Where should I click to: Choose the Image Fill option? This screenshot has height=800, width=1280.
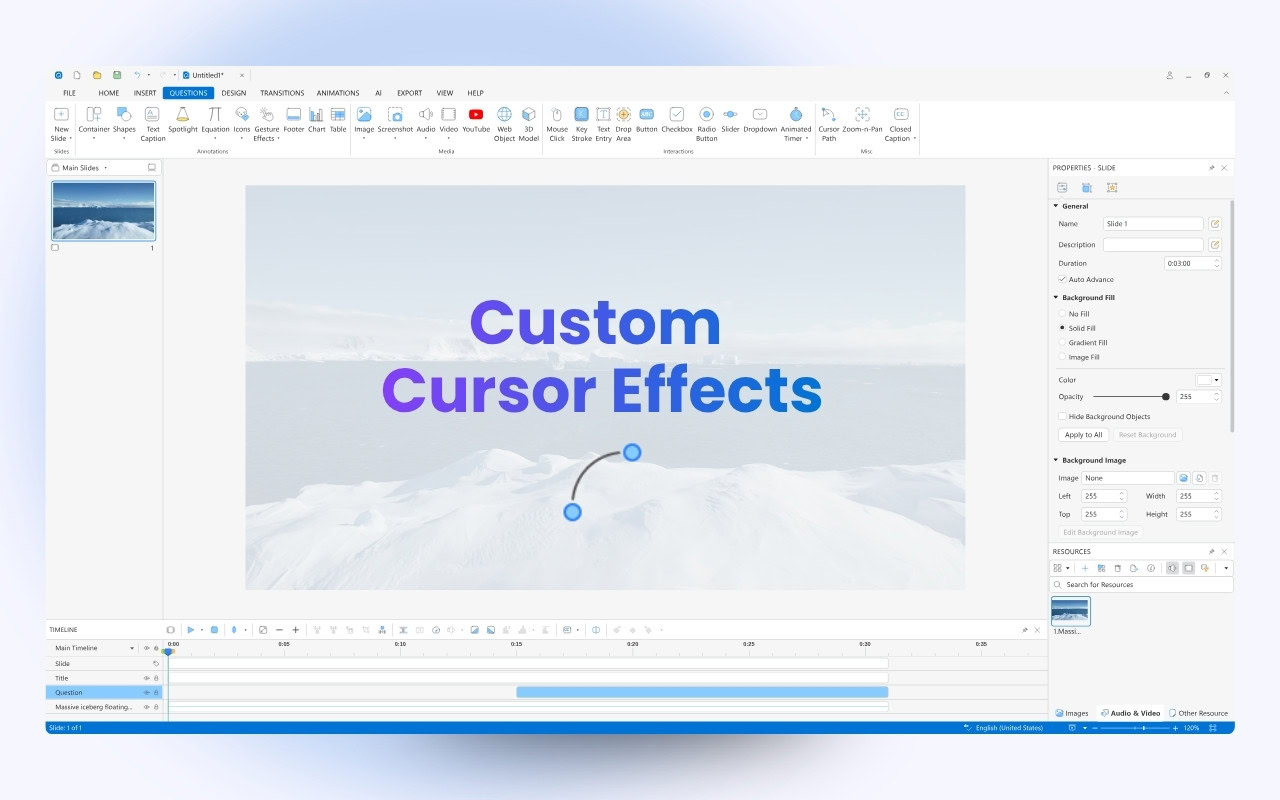pyautogui.click(x=1062, y=357)
